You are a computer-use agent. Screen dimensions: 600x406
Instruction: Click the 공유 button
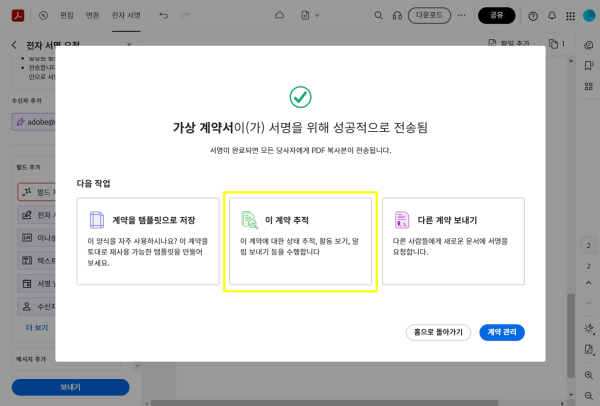click(497, 15)
